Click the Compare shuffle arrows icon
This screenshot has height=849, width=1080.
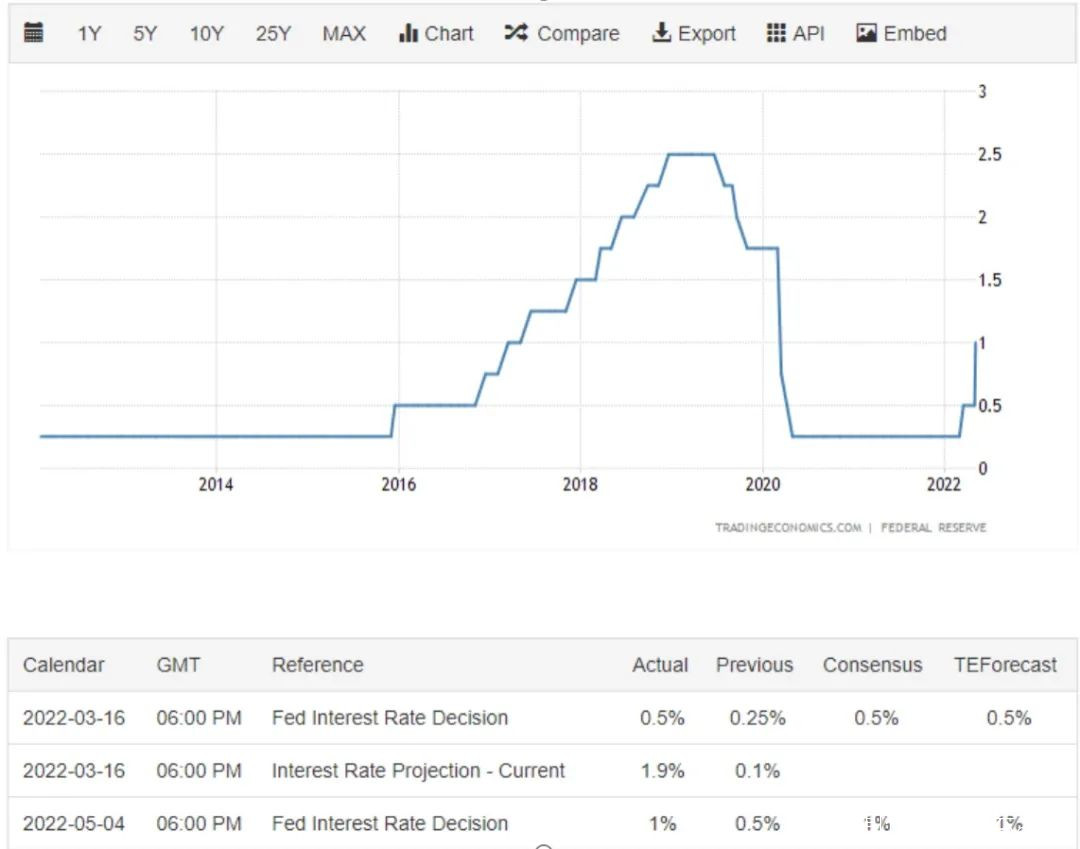tap(515, 33)
